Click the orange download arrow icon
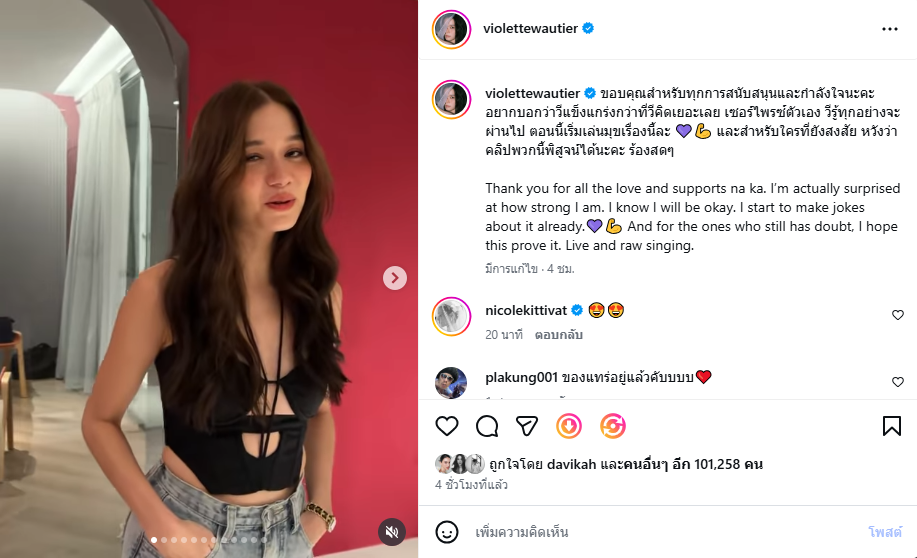The width and height of the screenshot is (917, 558). 568,426
